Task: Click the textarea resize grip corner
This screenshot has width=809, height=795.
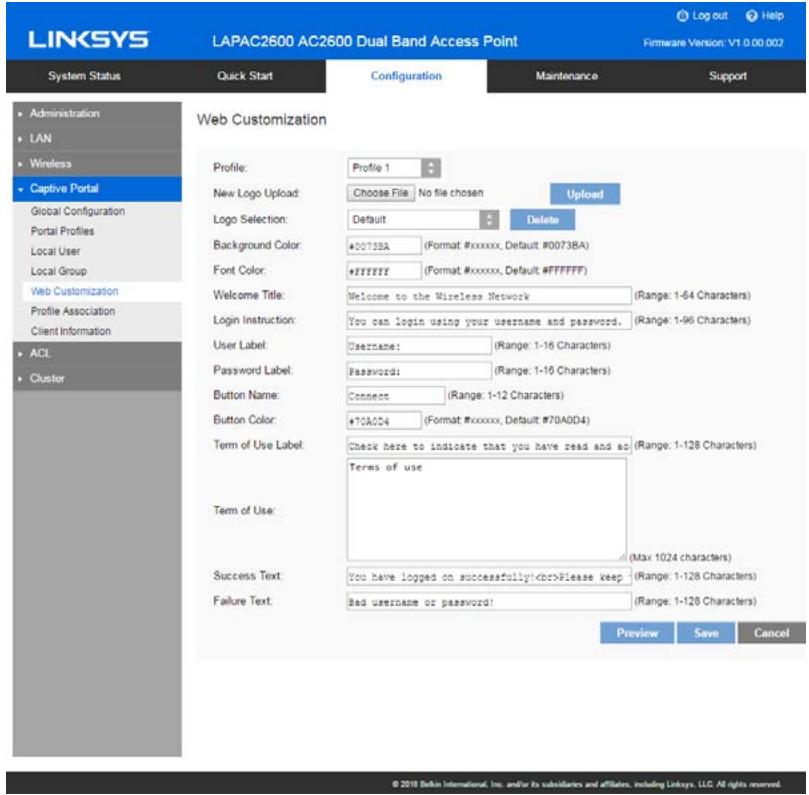Action: click(x=623, y=557)
